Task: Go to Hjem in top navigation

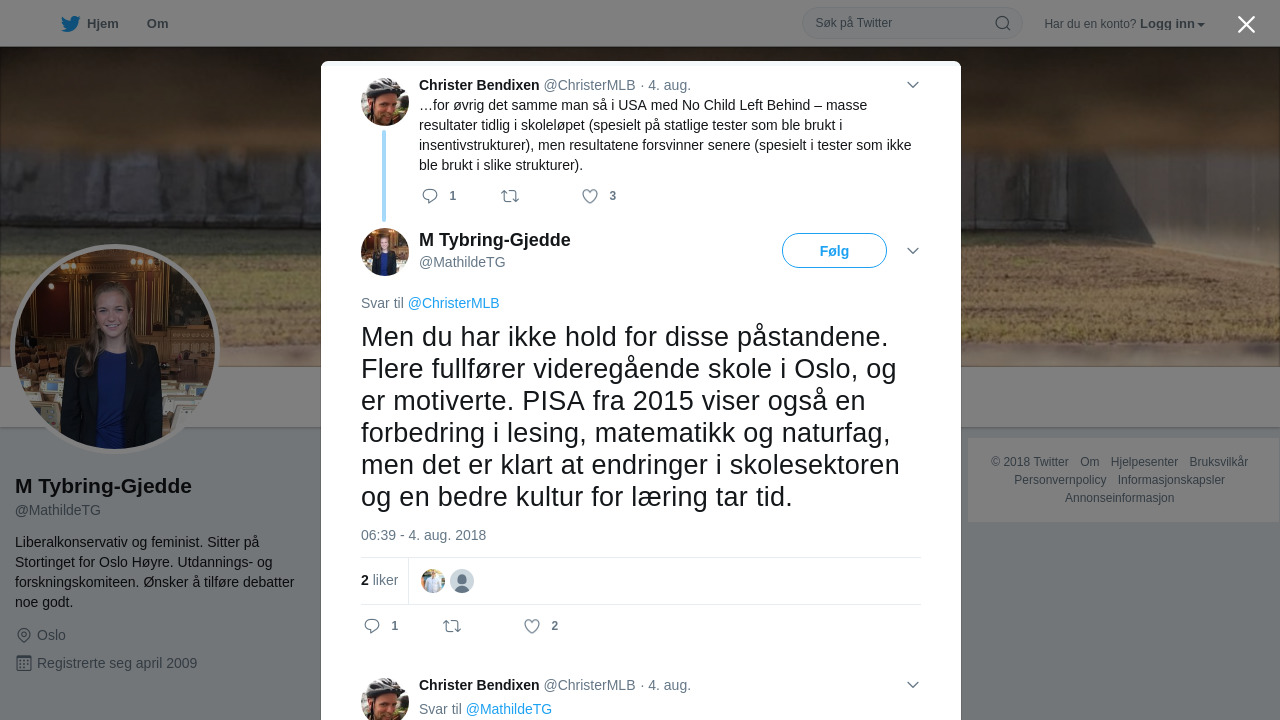Action: [x=102, y=24]
